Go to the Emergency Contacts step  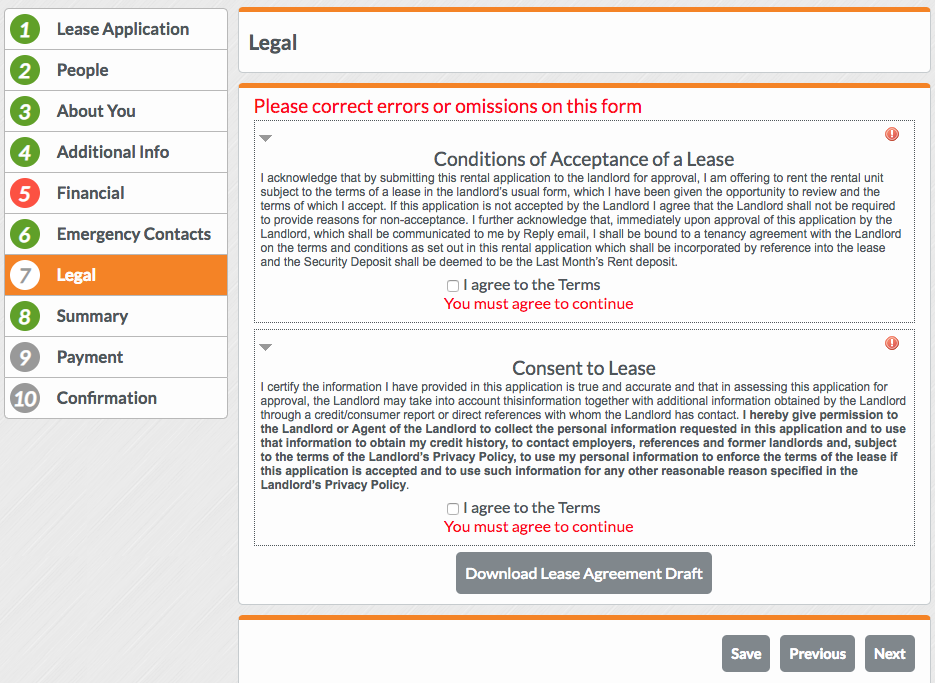[x=133, y=234]
